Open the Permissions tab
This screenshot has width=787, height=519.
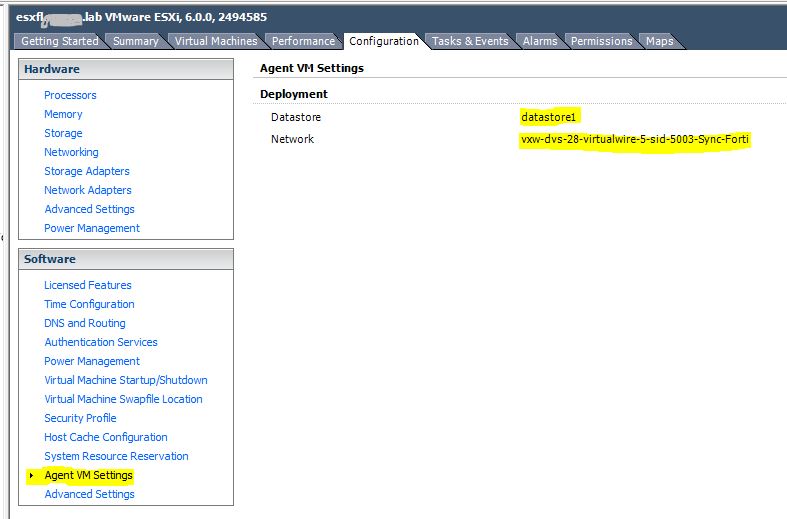[602, 41]
